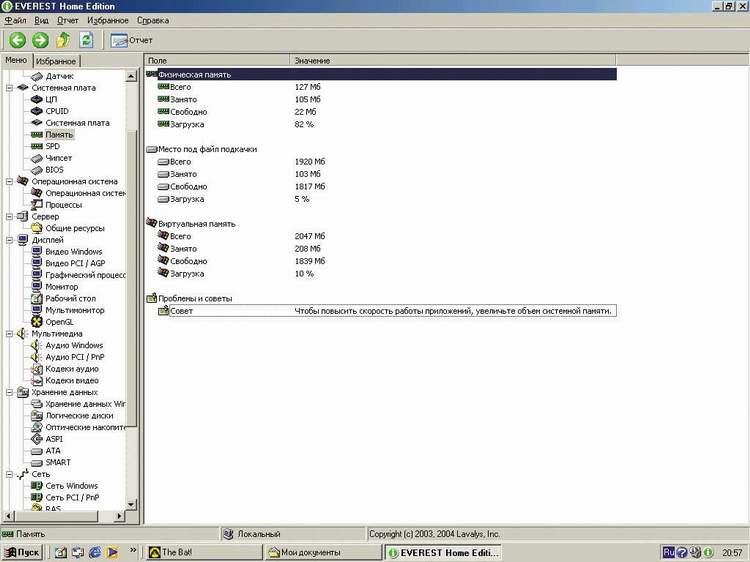Click the Refresh toolbar icon
The width and height of the screenshot is (750, 562).
coord(86,40)
